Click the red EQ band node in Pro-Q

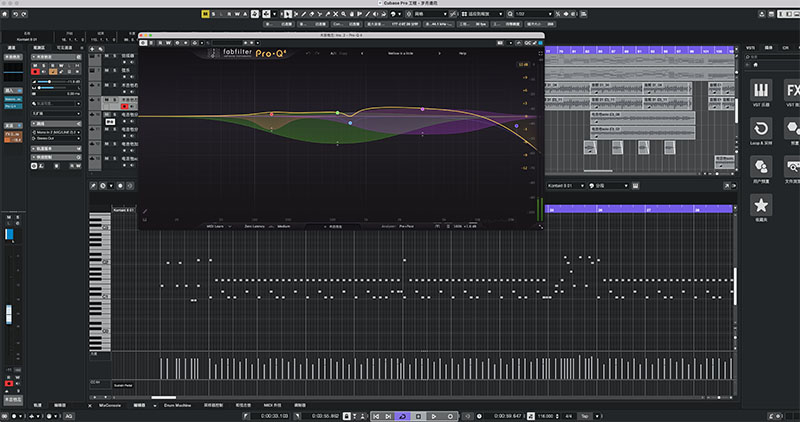tap(271, 114)
